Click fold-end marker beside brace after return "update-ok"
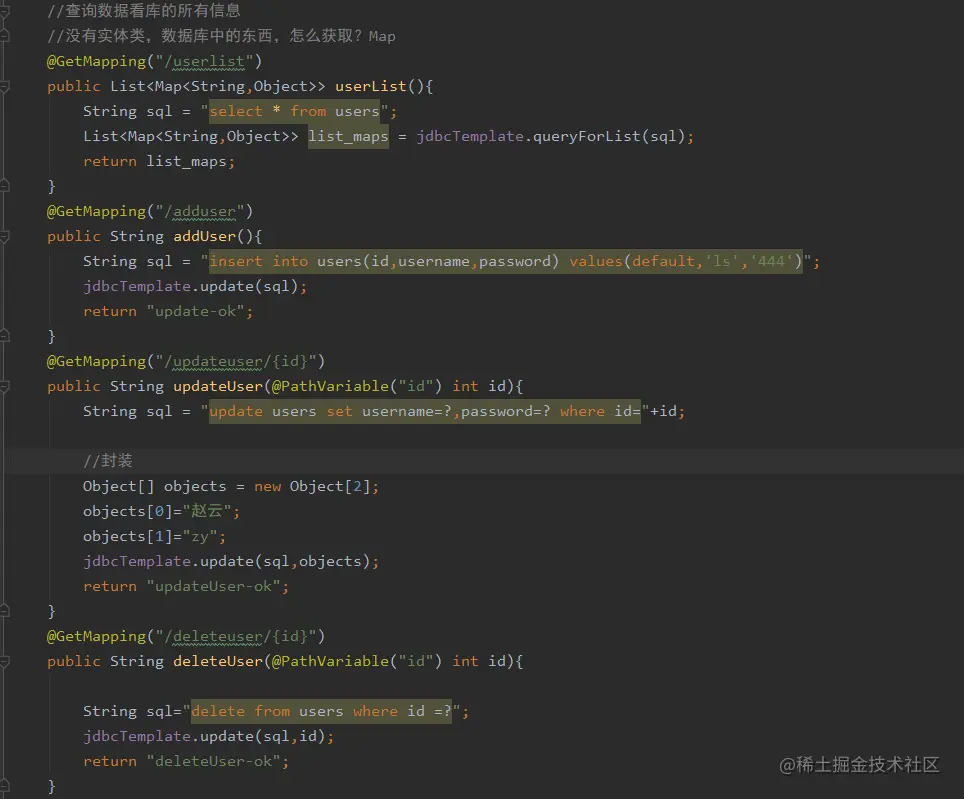The image size is (964, 799). (4, 335)
